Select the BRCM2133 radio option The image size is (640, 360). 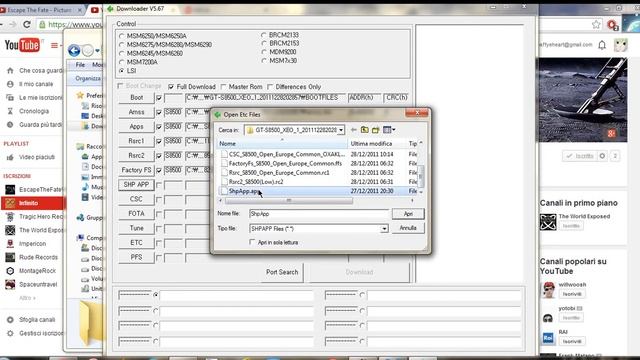click(264, 35)
